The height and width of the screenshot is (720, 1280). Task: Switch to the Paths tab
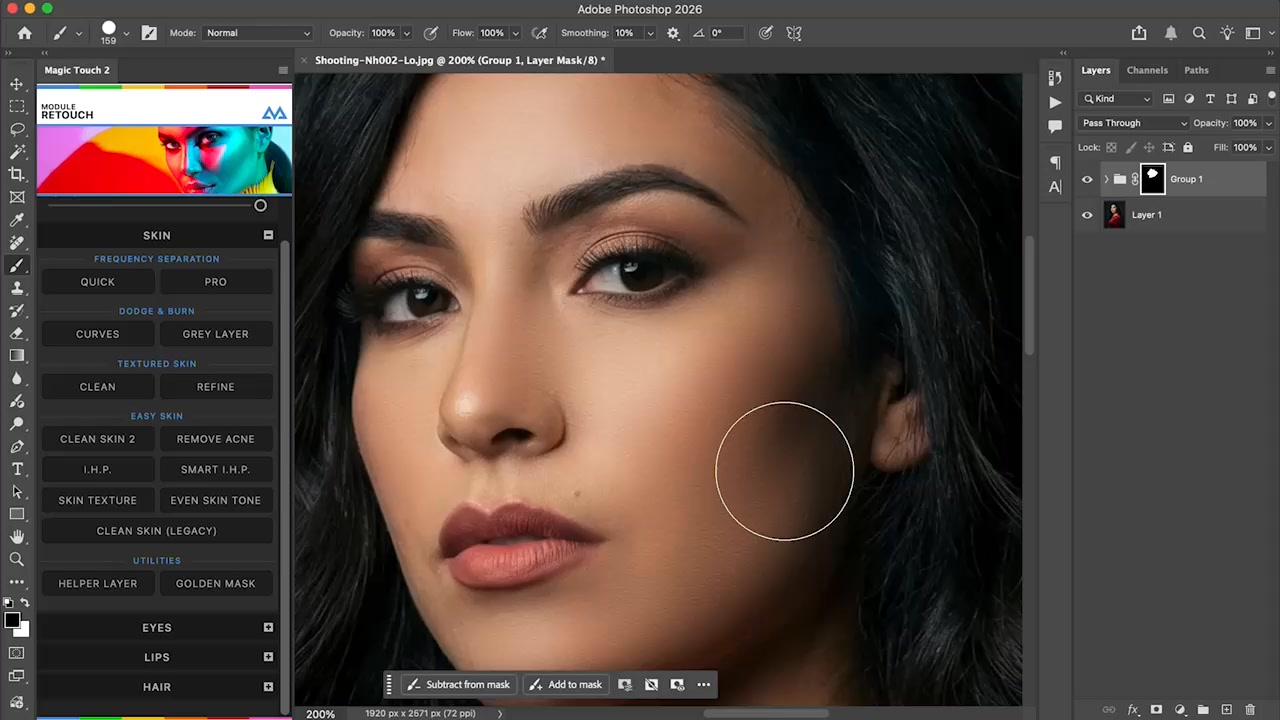[1196, 70]
